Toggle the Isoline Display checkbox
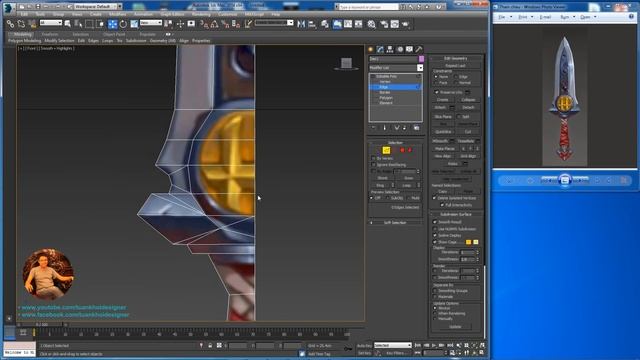The width and height of the screenshot is (640, 360). pos(435,236)
